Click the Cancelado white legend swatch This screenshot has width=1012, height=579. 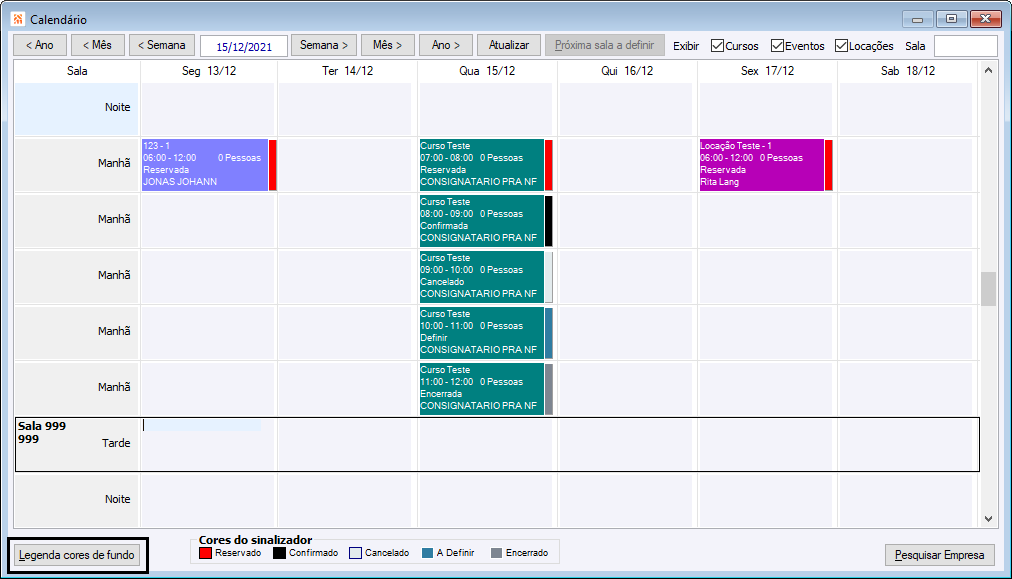pyautogui.click(x=355, y=553)
